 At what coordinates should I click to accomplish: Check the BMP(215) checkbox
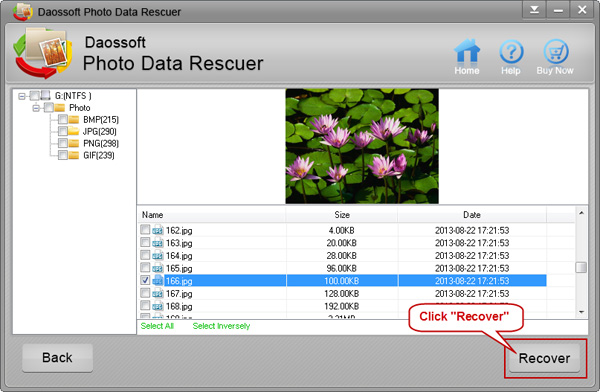pyautogui.click(x=63, y=119)
